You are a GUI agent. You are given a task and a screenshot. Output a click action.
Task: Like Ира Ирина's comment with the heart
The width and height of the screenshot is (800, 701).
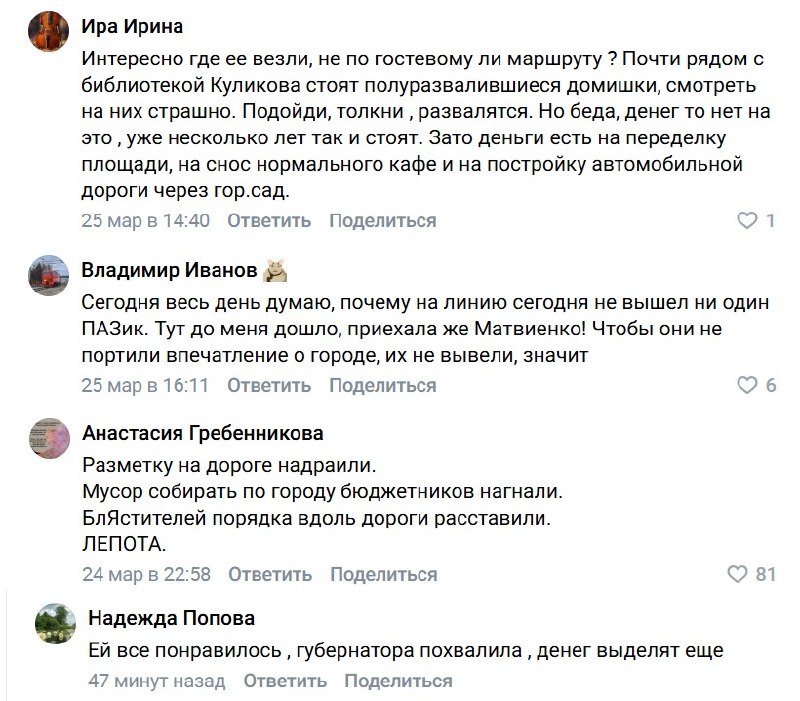pyautogui.click(x=747, y=220)
